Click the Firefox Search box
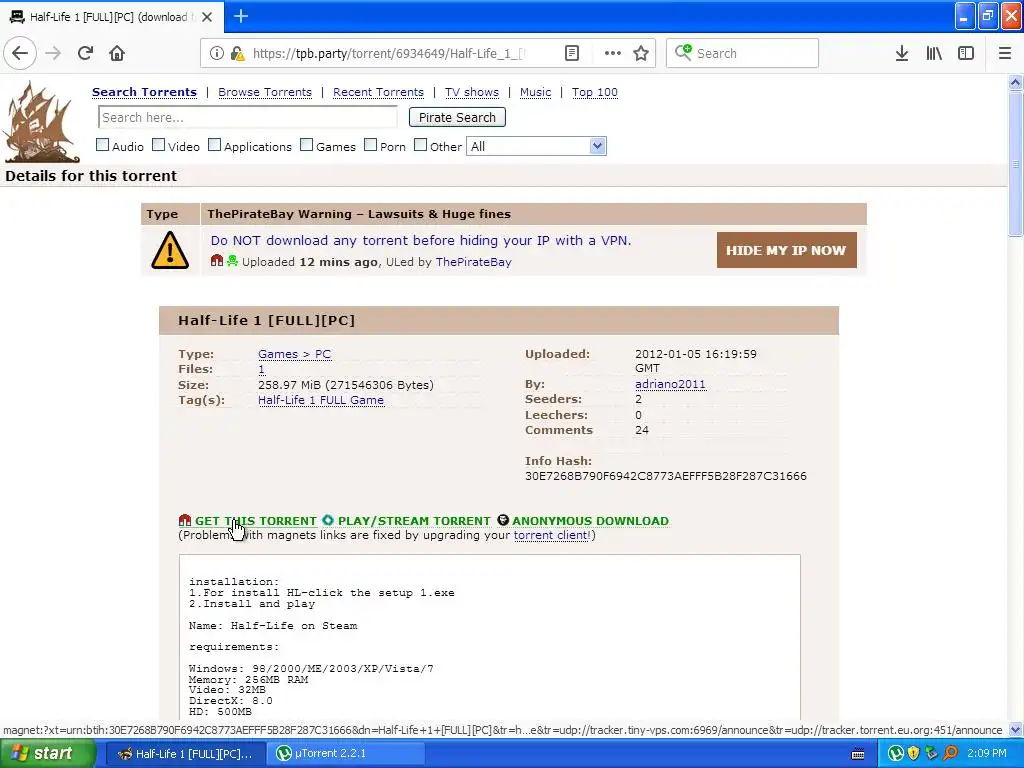Viewport: 1024px width, 768px height. [743, 53]
